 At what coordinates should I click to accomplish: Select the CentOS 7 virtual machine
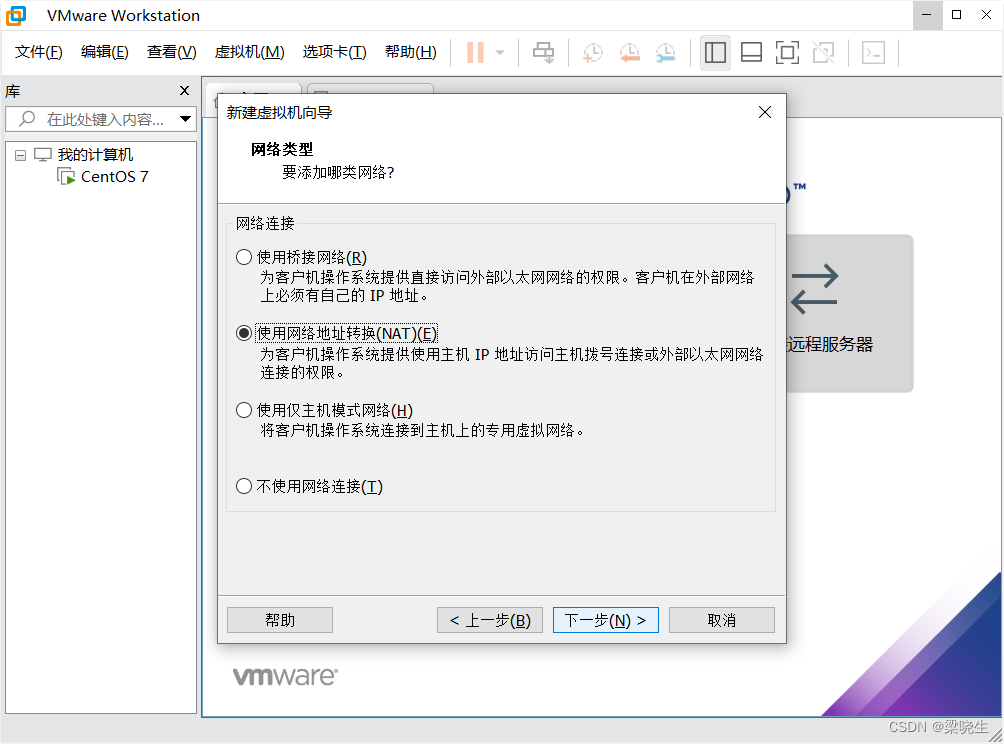click(115, 177)
